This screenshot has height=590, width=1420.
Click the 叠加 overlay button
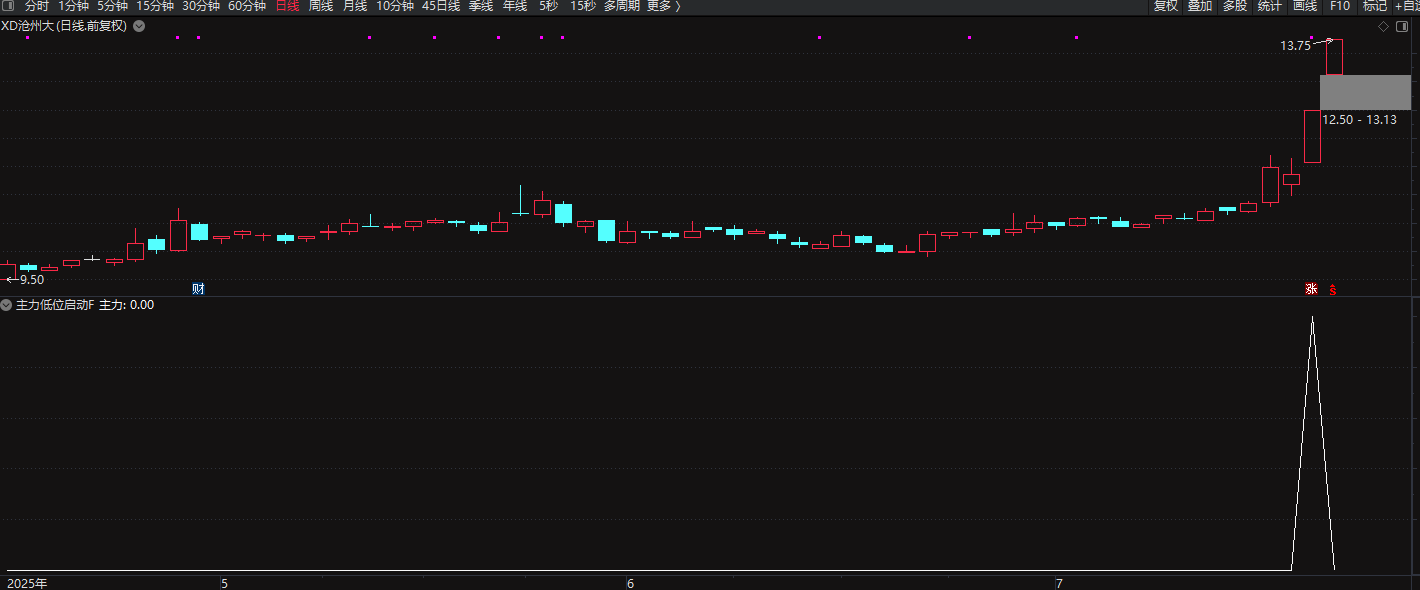coord(1200,6)
